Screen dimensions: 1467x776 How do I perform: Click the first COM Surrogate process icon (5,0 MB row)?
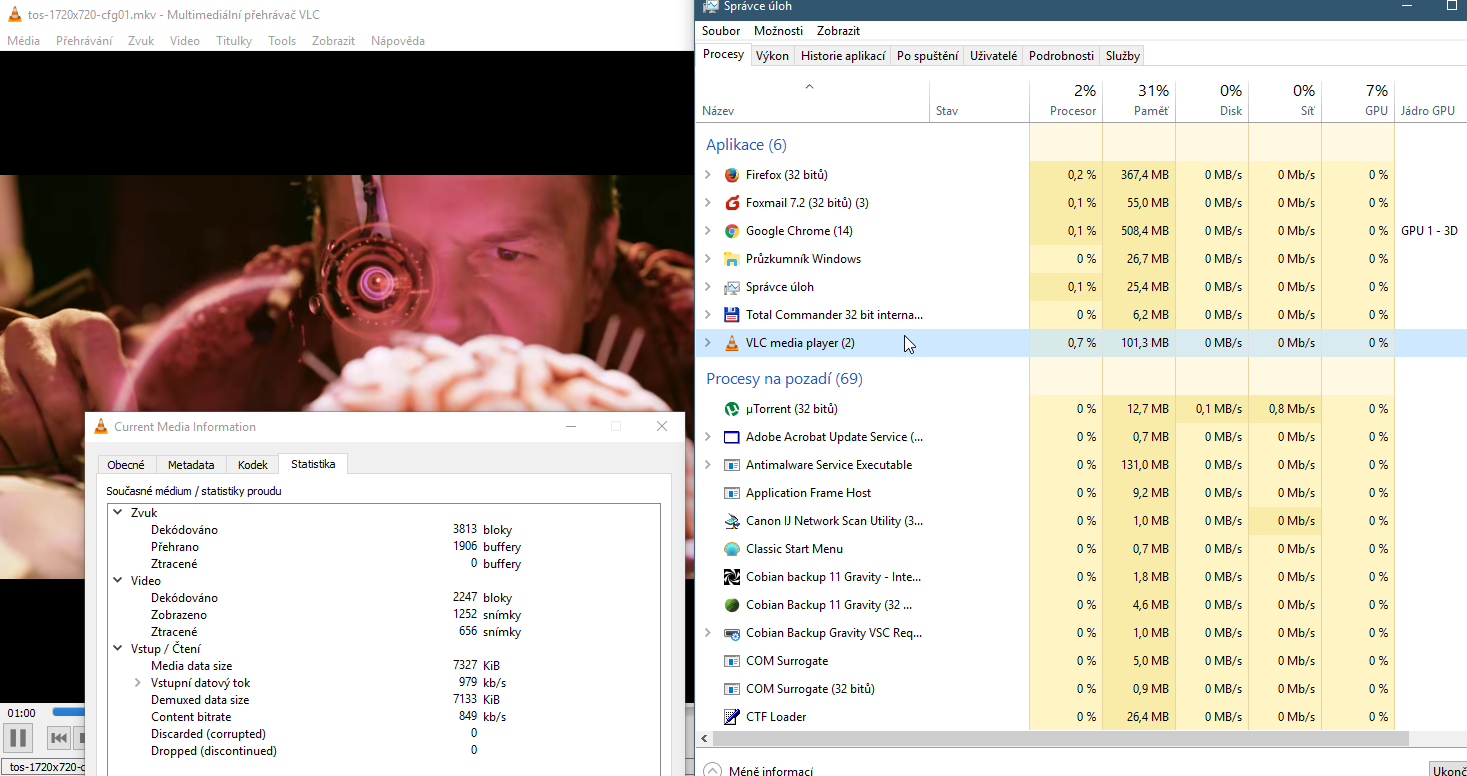coord(731,661)
